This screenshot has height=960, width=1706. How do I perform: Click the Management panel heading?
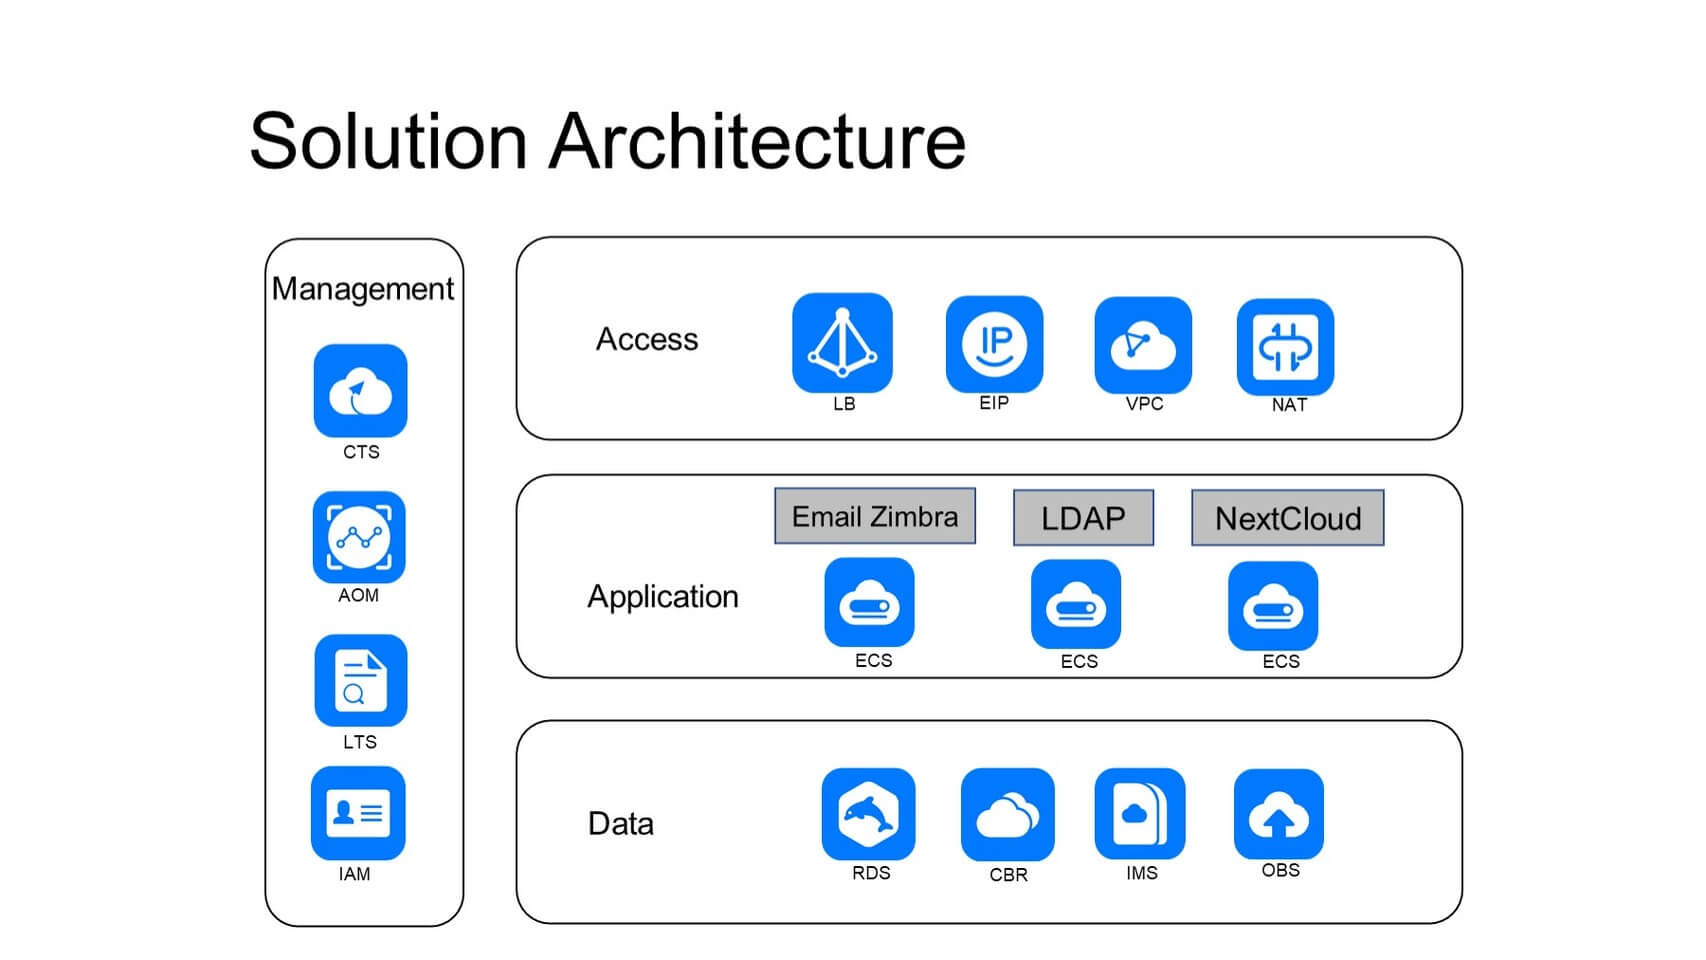click(x=363, y=289)
